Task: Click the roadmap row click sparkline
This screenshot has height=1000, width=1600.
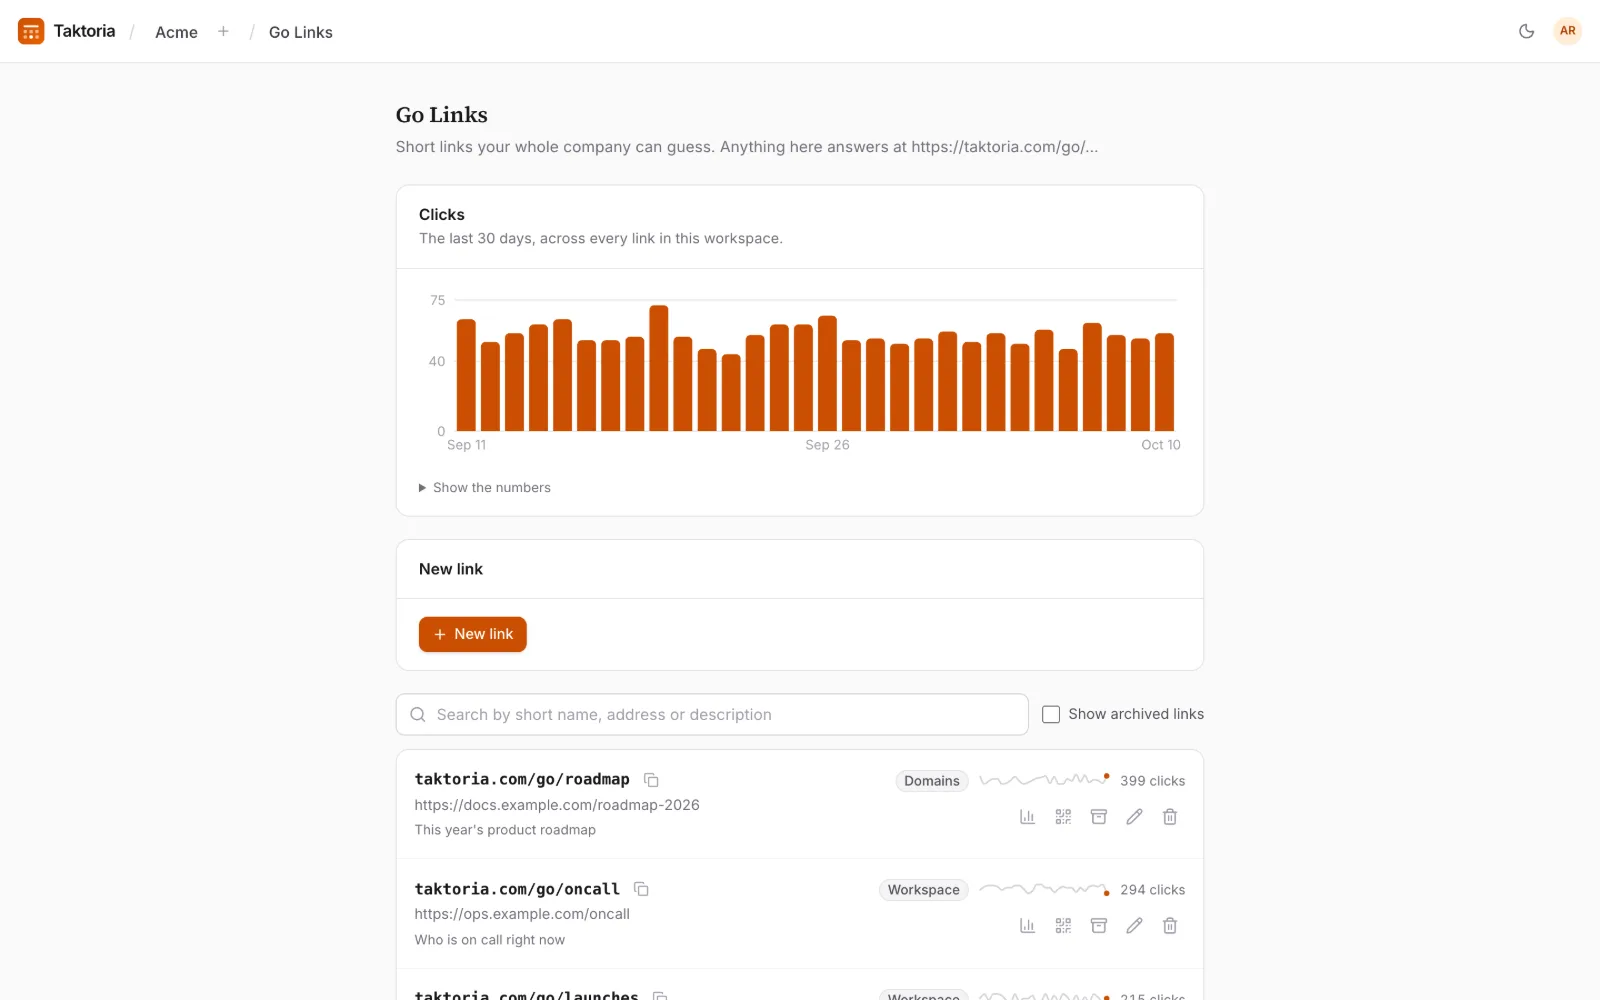Action: tap(1045, 779)
